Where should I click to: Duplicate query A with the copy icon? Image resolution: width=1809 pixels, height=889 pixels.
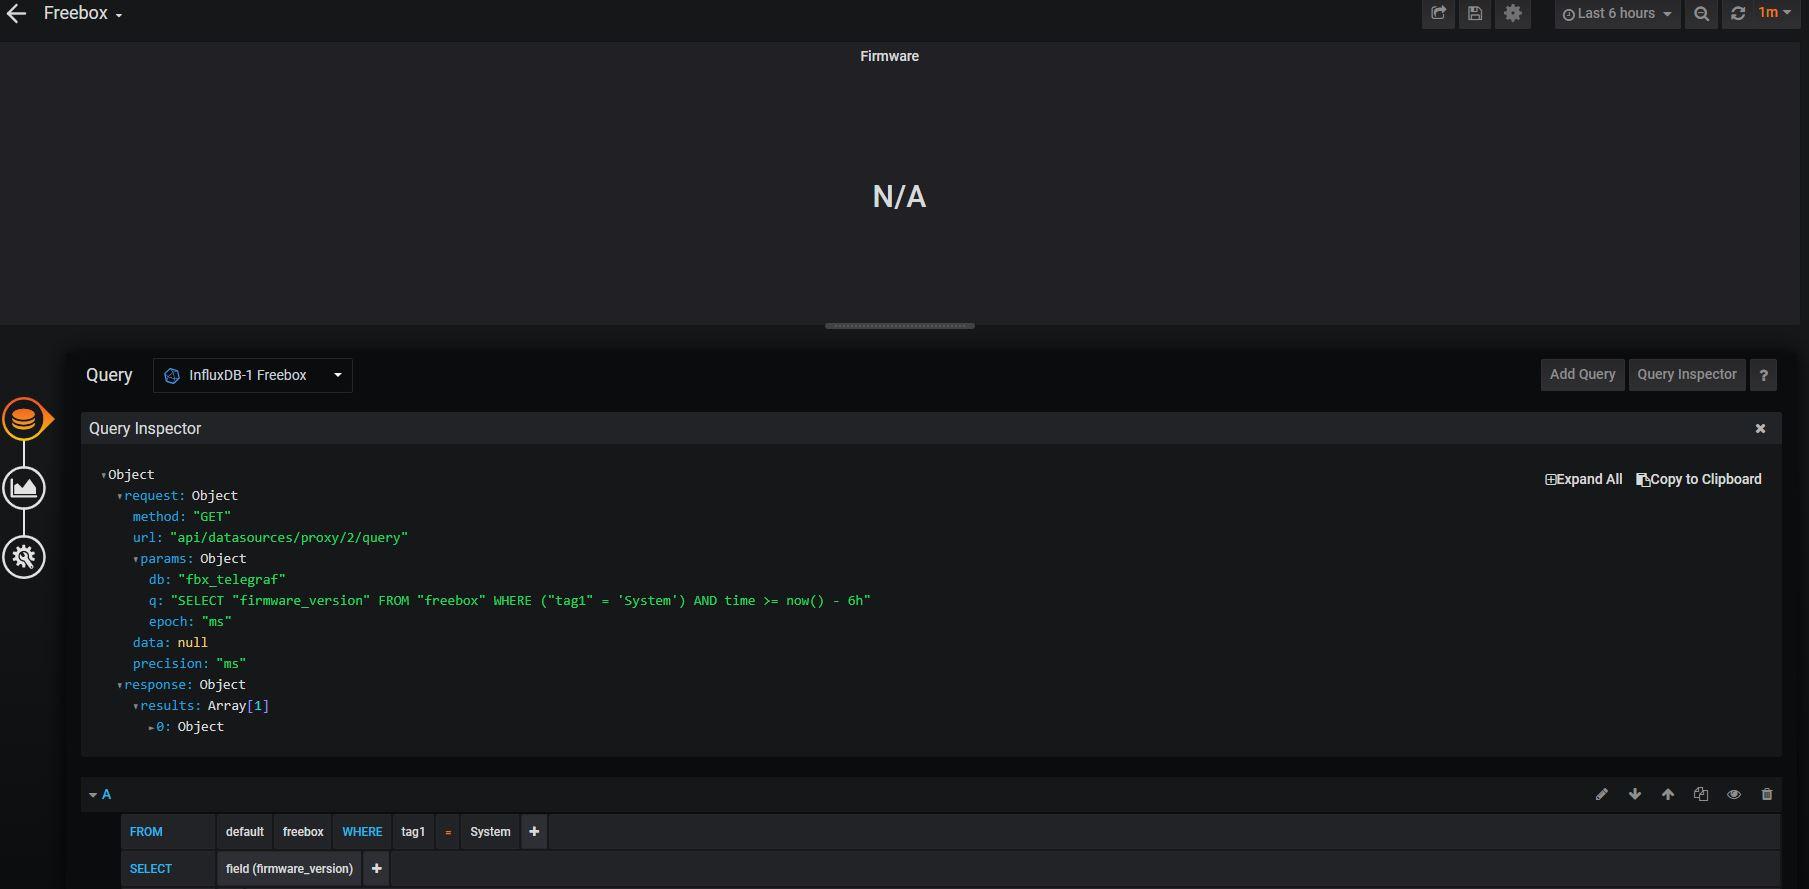(1701, 794)
